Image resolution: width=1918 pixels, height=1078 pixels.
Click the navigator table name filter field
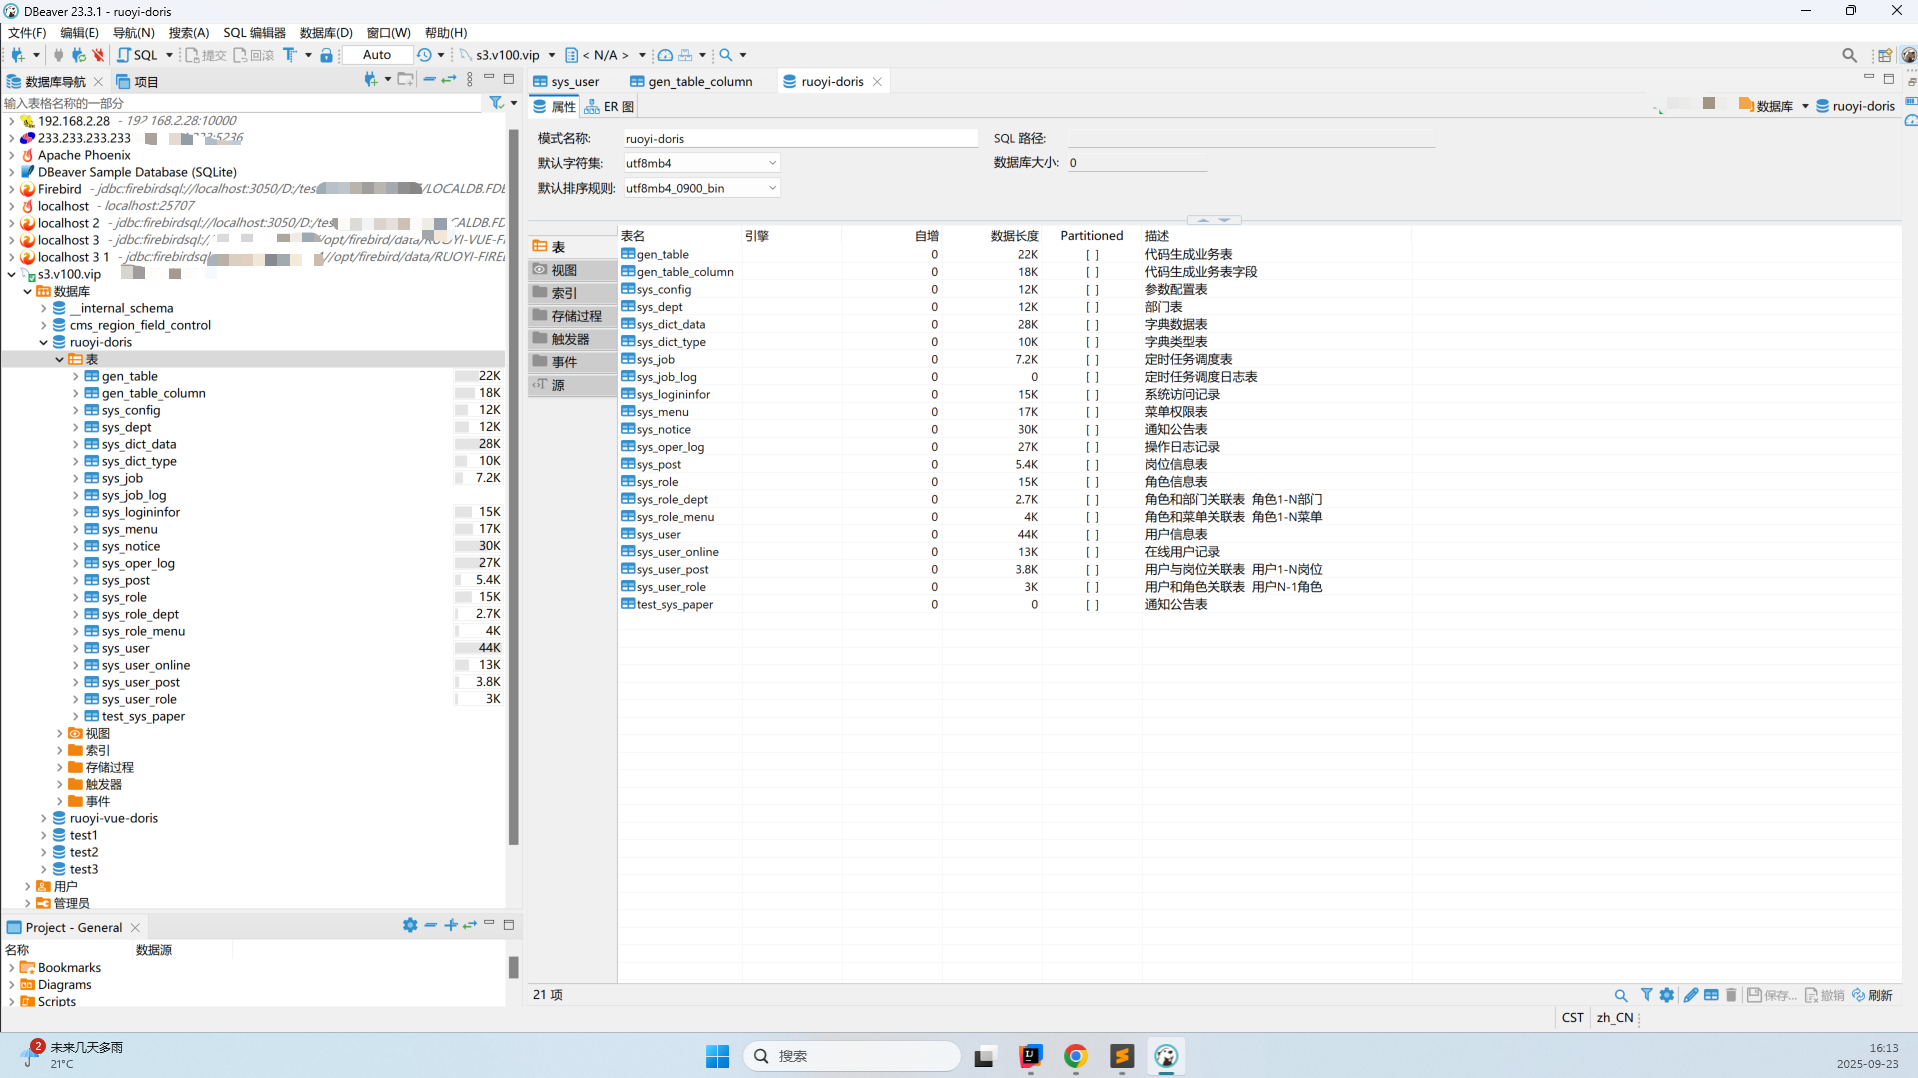click(x=240, y=103)
